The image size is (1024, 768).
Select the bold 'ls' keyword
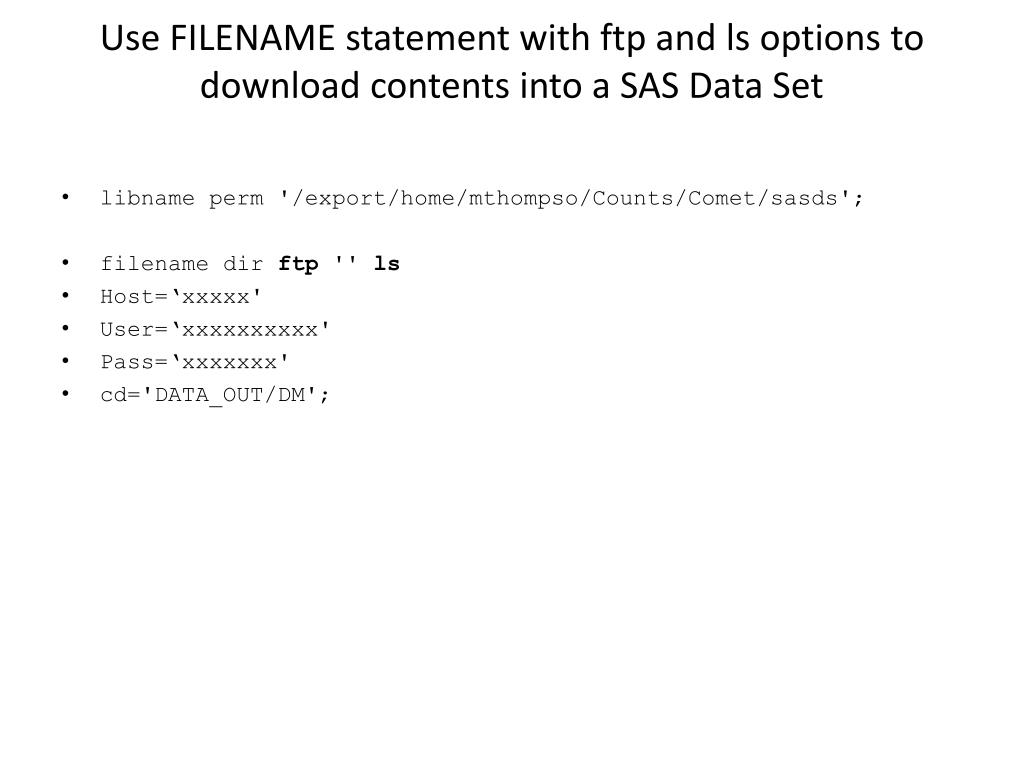click(387, 264)
